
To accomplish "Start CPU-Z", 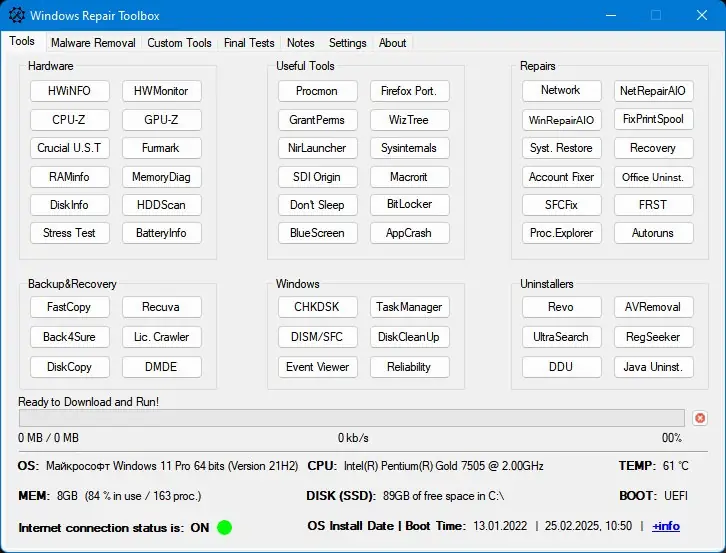I will coord(69,119).
